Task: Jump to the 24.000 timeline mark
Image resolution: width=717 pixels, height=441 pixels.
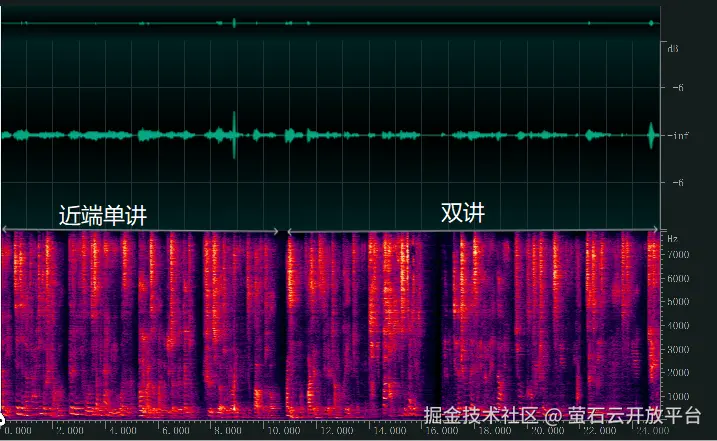Action: click(653, 431)
